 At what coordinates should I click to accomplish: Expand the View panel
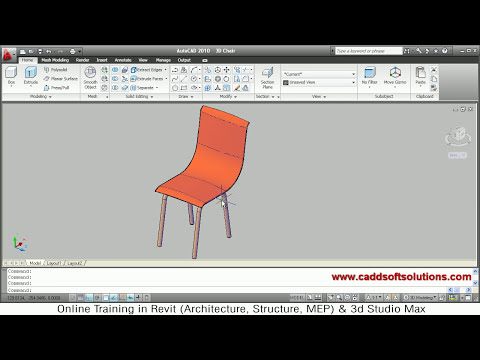[319, 97]
